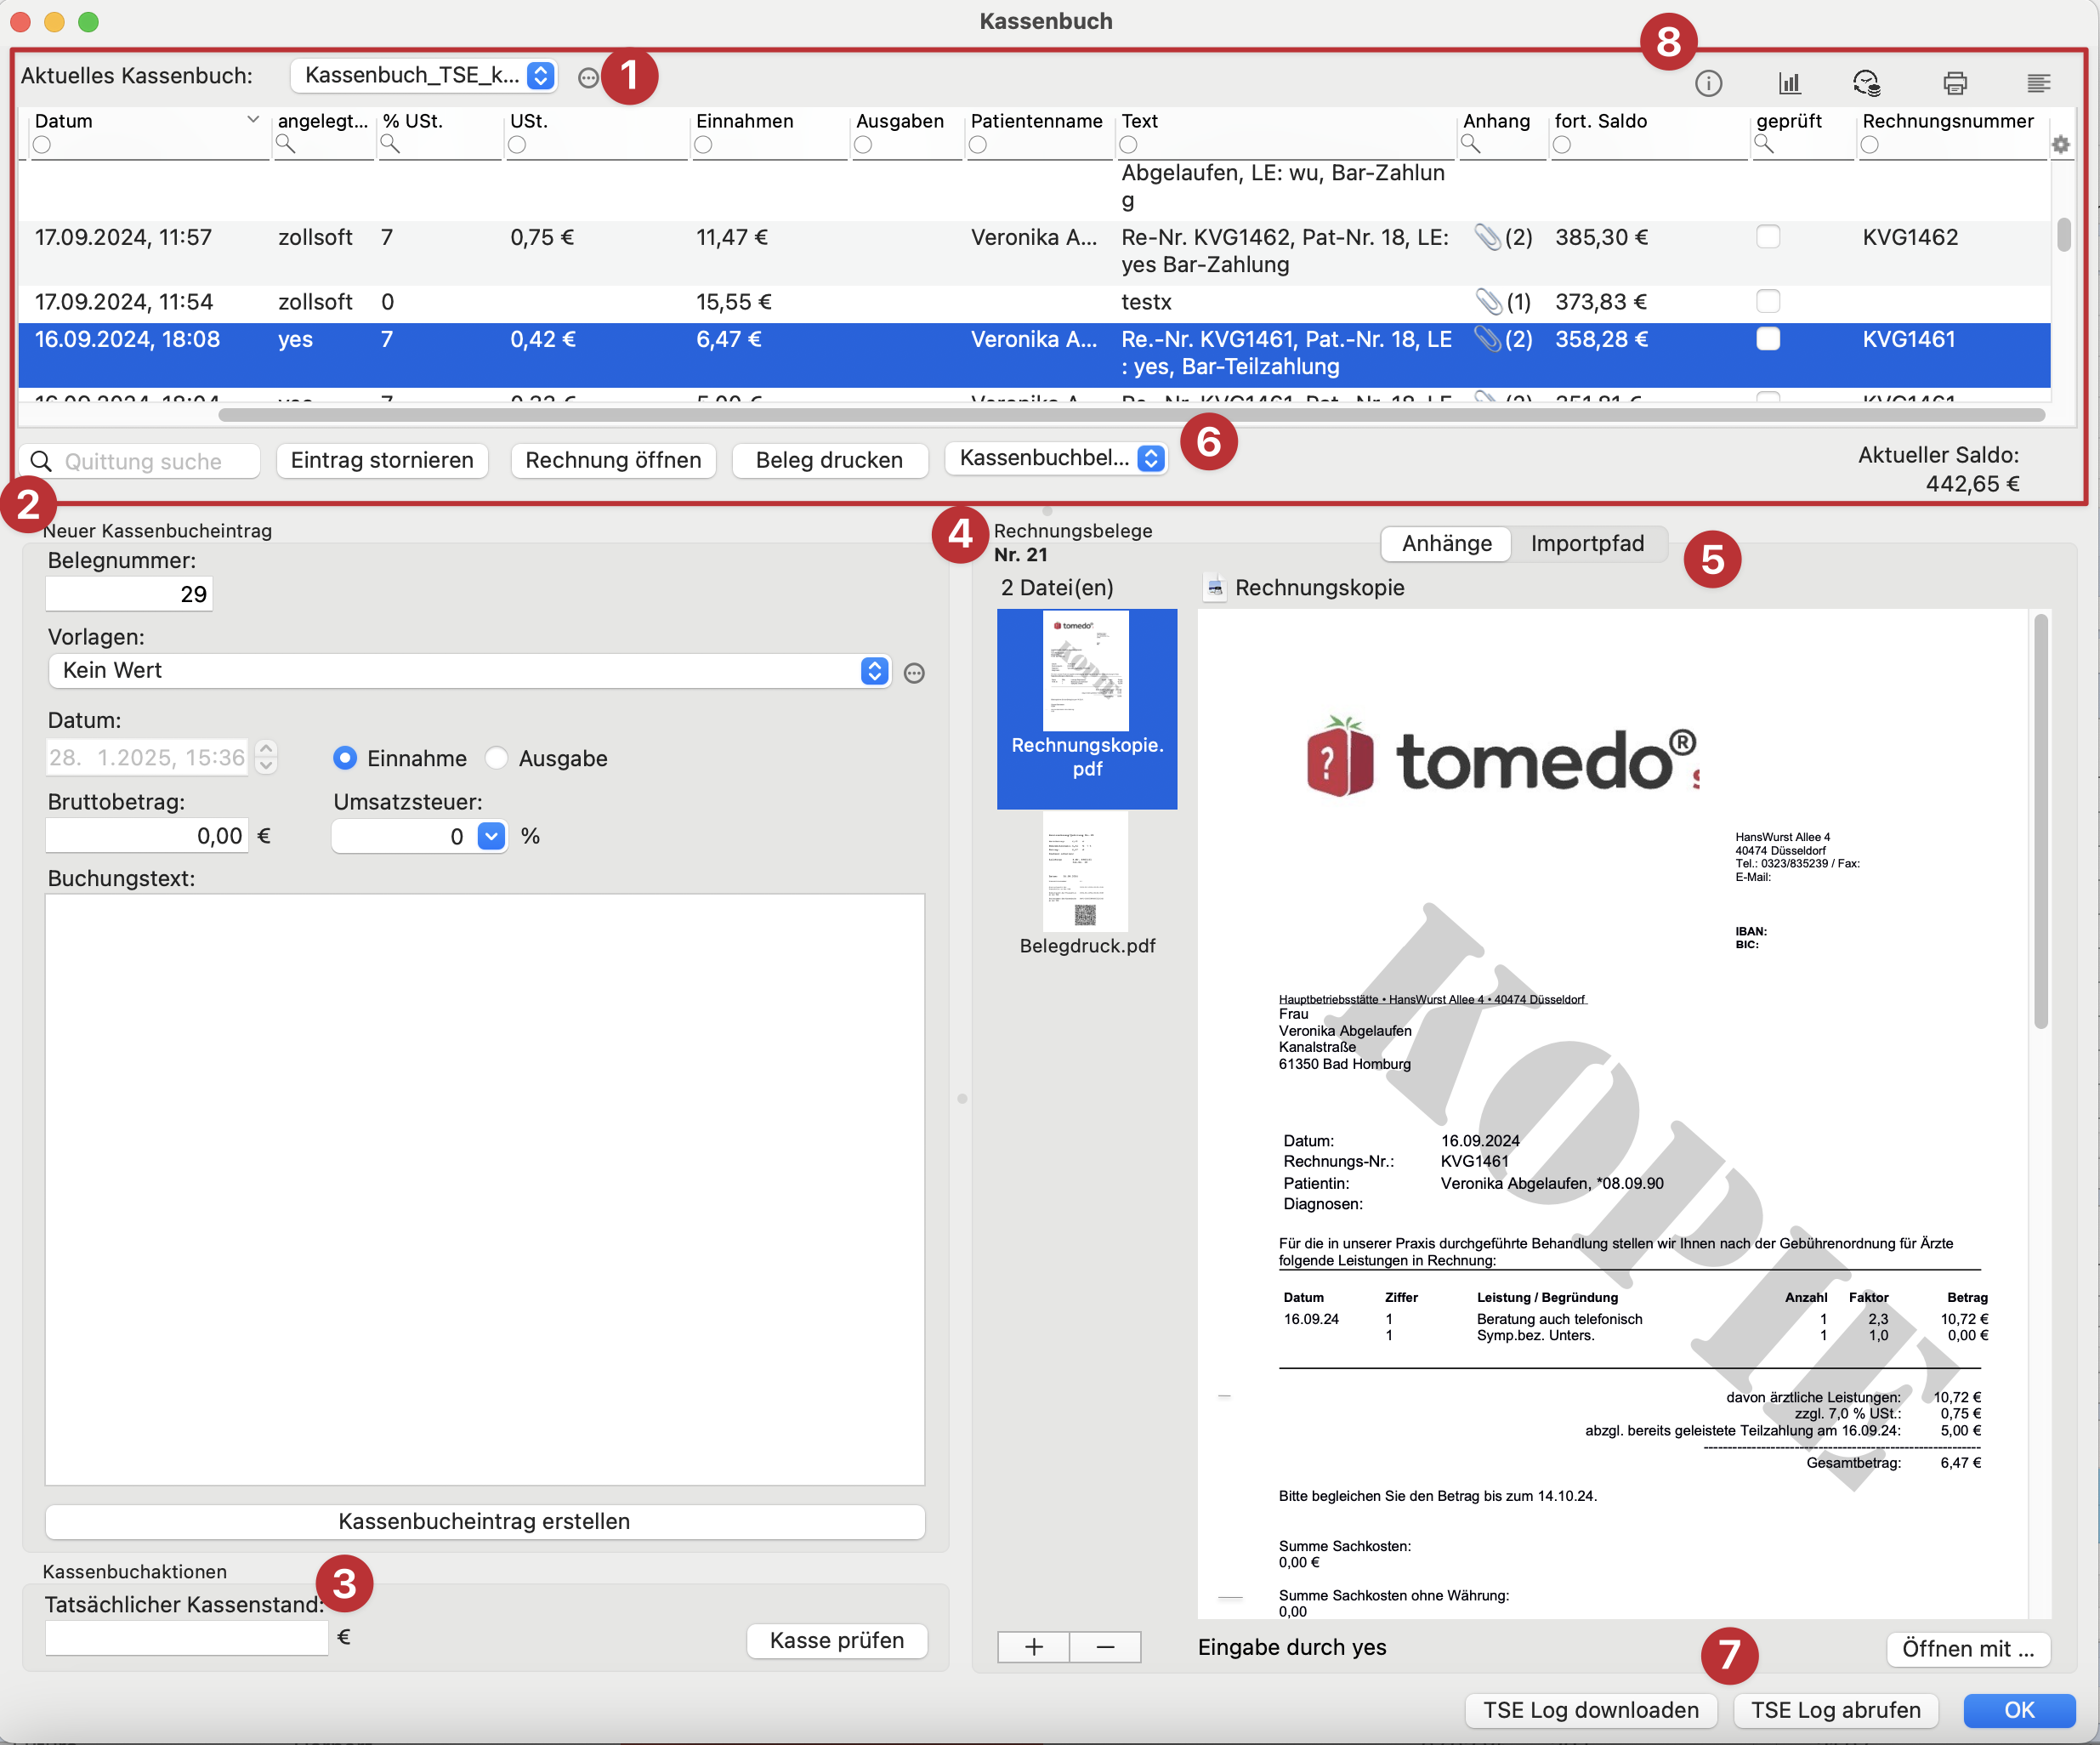Select Belegdruck.pdf thumbnail
The image size is (2100, 1745).
point(1087,886)
